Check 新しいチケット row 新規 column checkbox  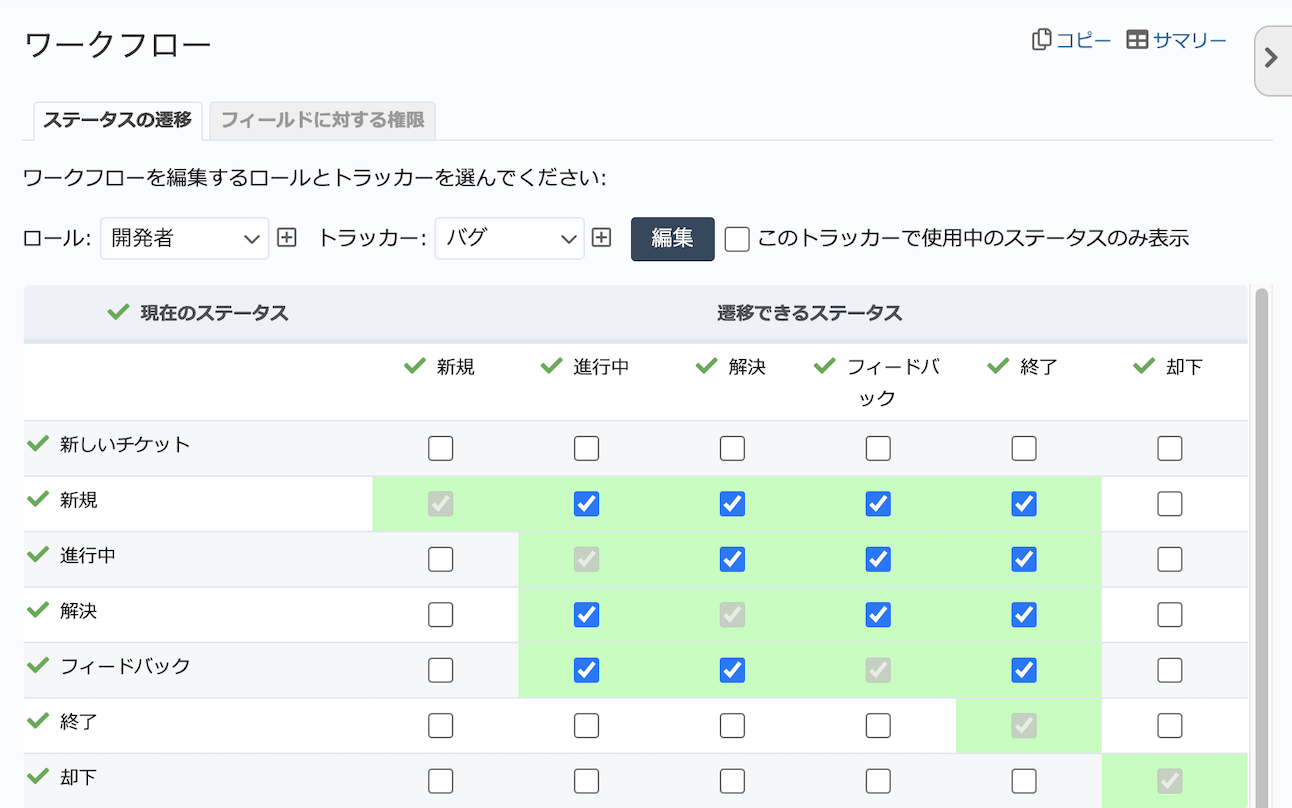point(440,448)
